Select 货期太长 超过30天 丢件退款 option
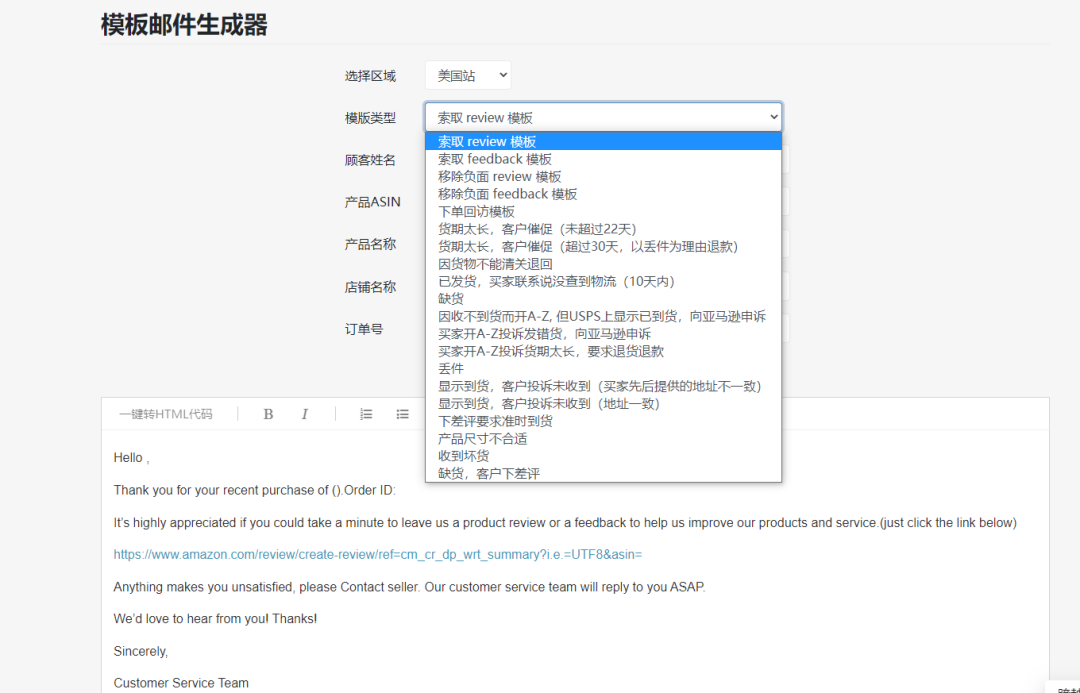Image resolution: width=1080 pixels, height=693 pixels. click(x=603, y=247)
